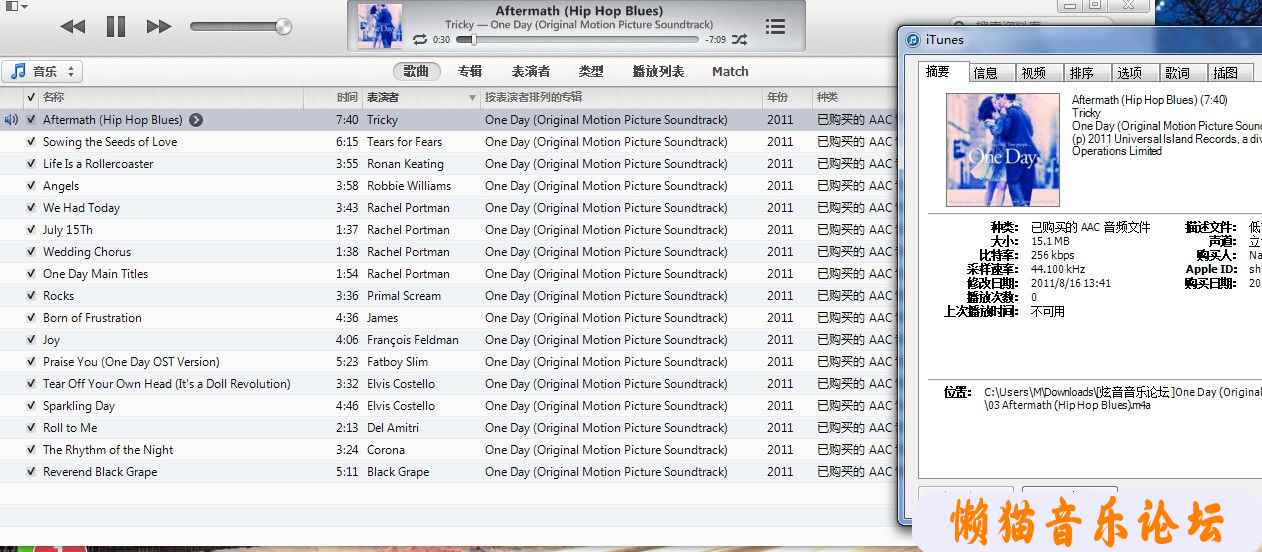Click the artist Corona
Viewport: 1262px width, 552px height.
click(x=386, y=450)
